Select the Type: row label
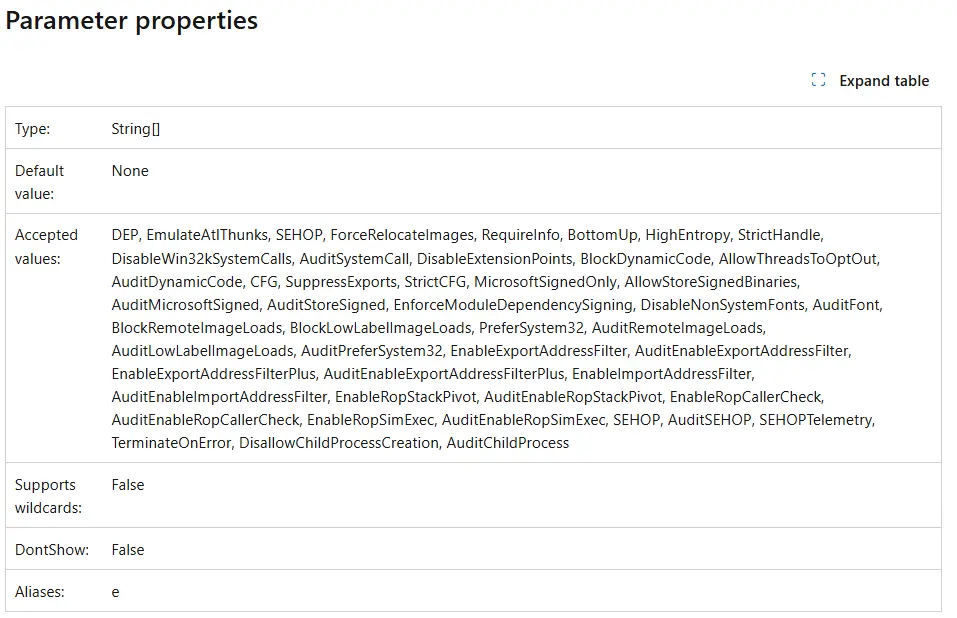The width and height of the screenshot is (957, 618). pyautogui.click(x=33, y=129)
